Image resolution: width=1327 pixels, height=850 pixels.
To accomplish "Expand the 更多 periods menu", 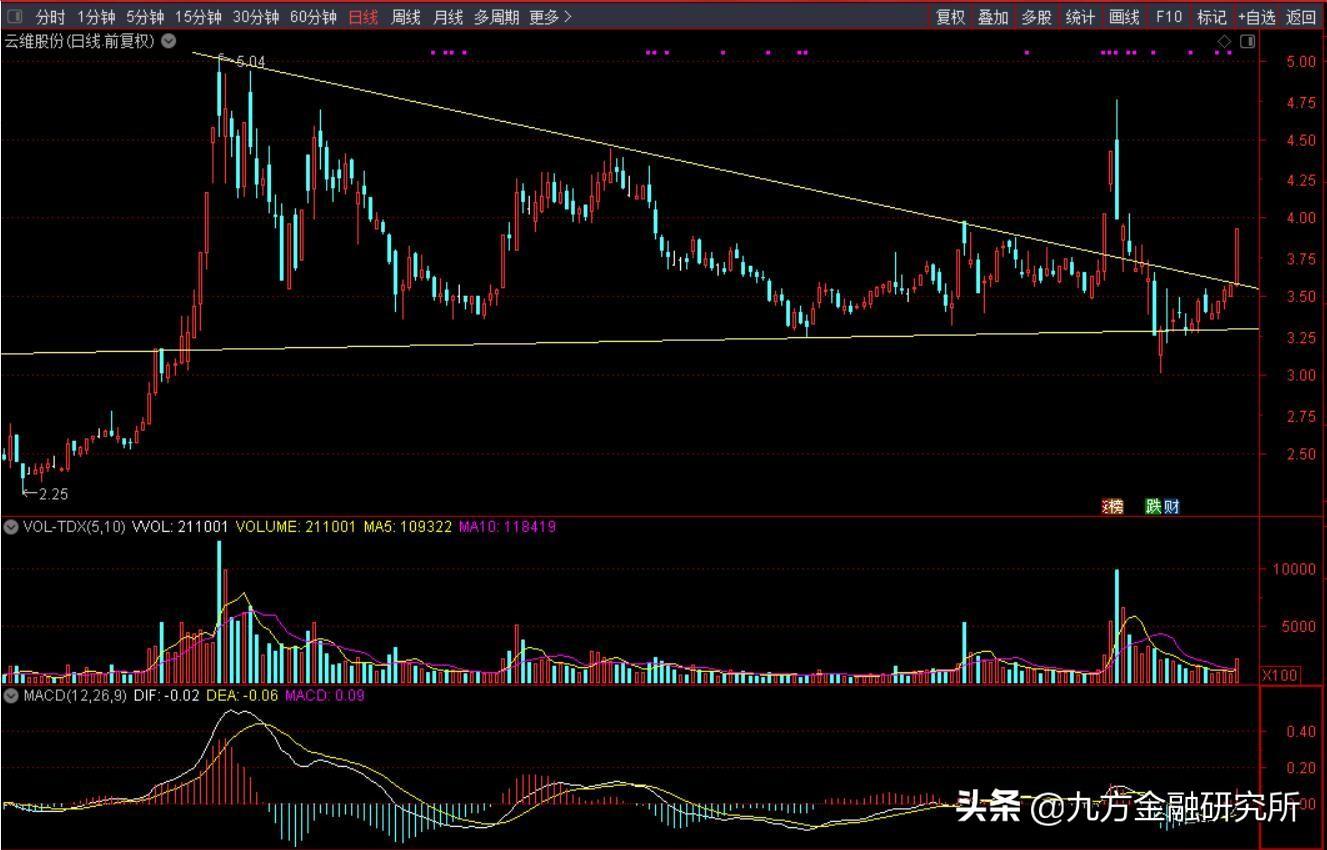I will pos(550,17).
